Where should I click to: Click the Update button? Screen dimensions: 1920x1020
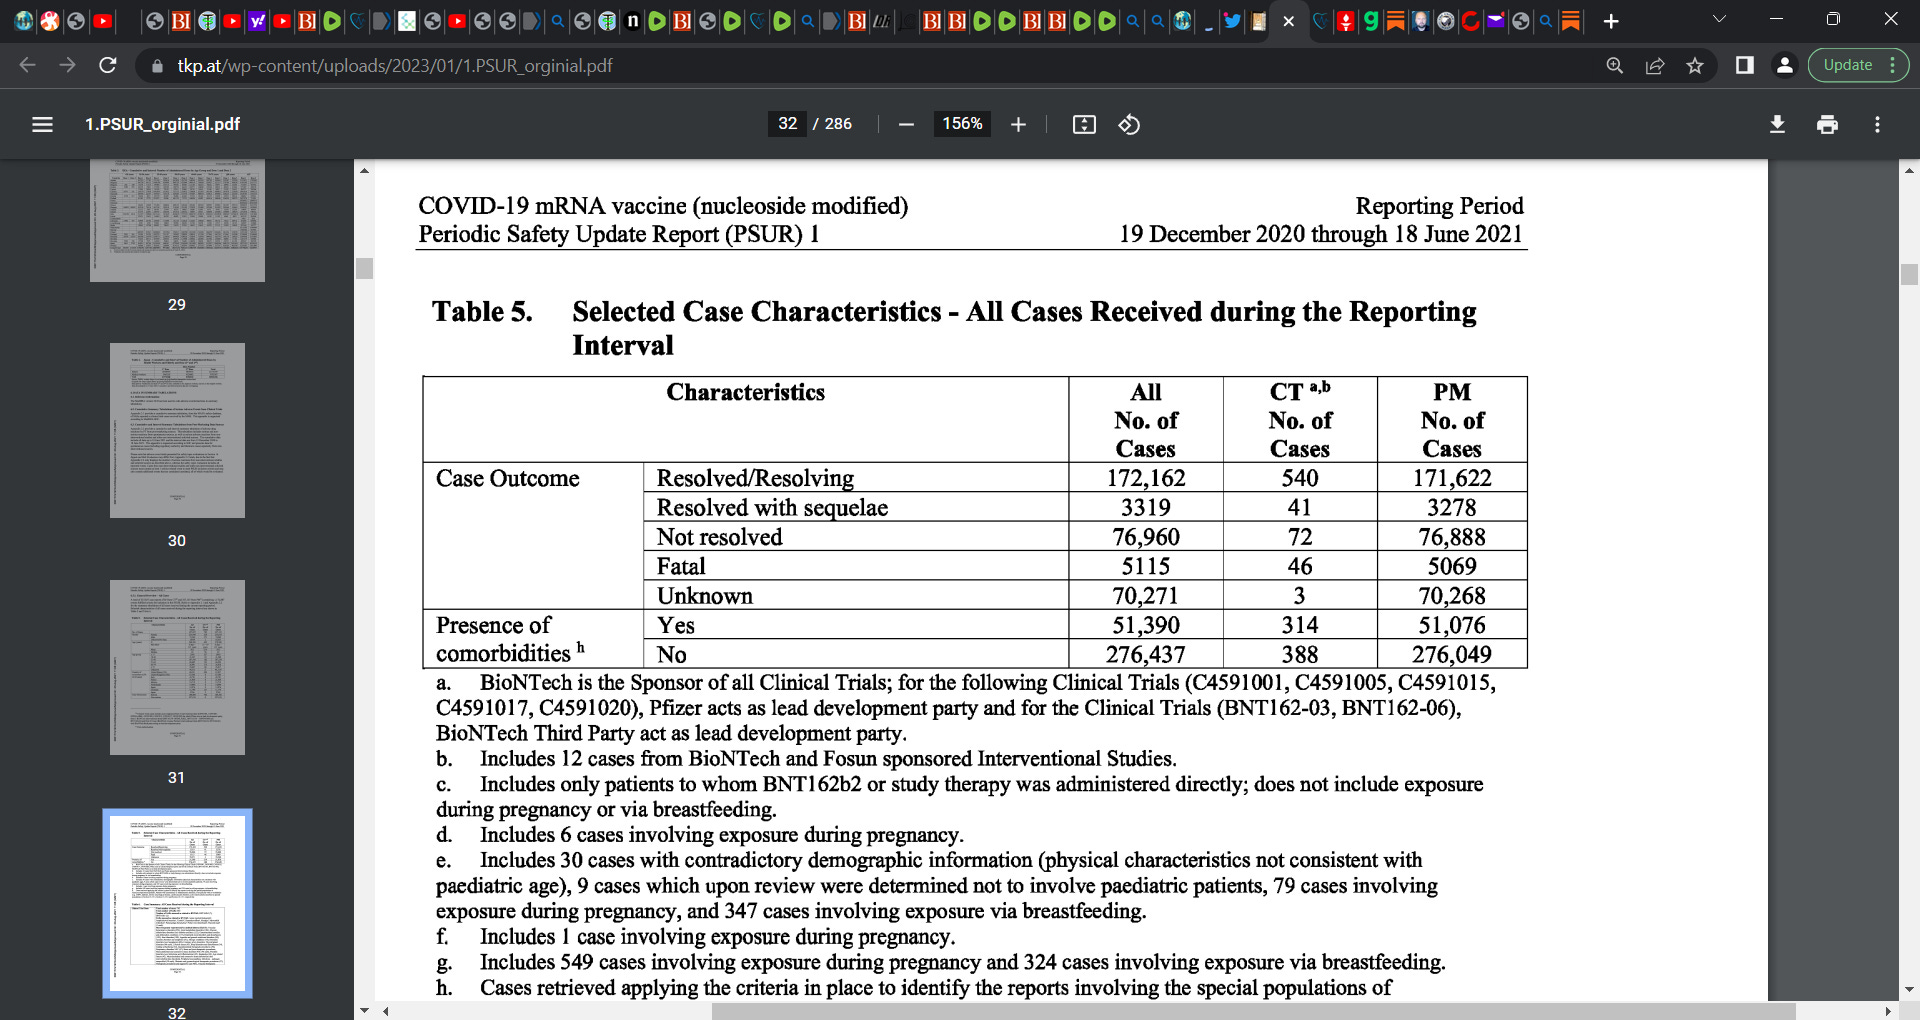click(x=1858, y=65)
